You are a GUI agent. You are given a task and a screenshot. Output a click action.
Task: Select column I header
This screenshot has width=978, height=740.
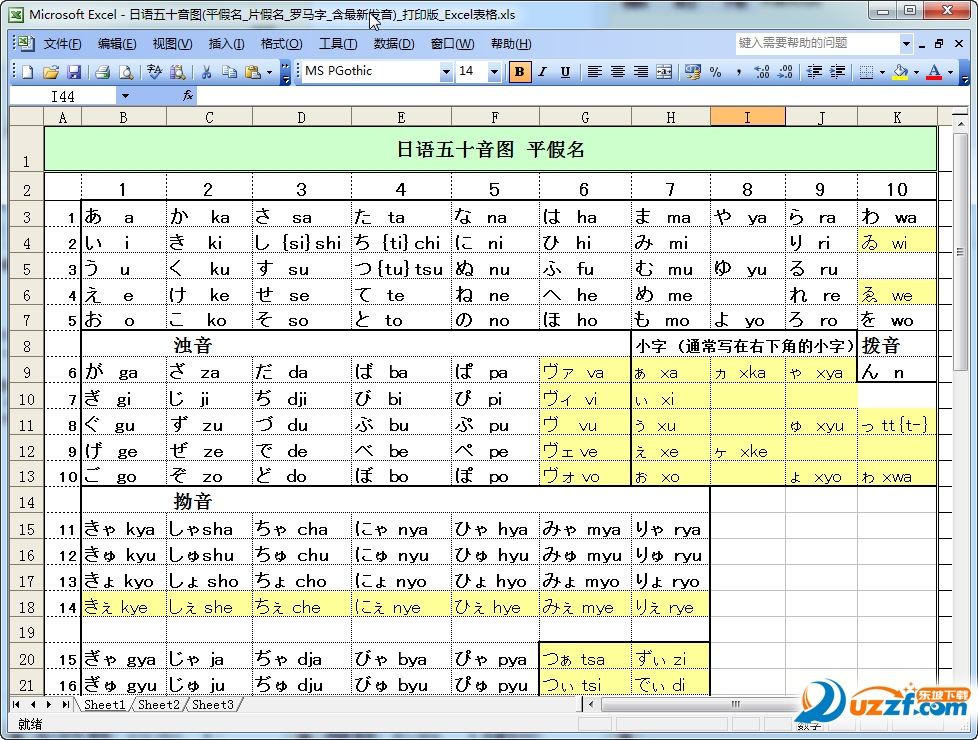(x=747, y=117)
